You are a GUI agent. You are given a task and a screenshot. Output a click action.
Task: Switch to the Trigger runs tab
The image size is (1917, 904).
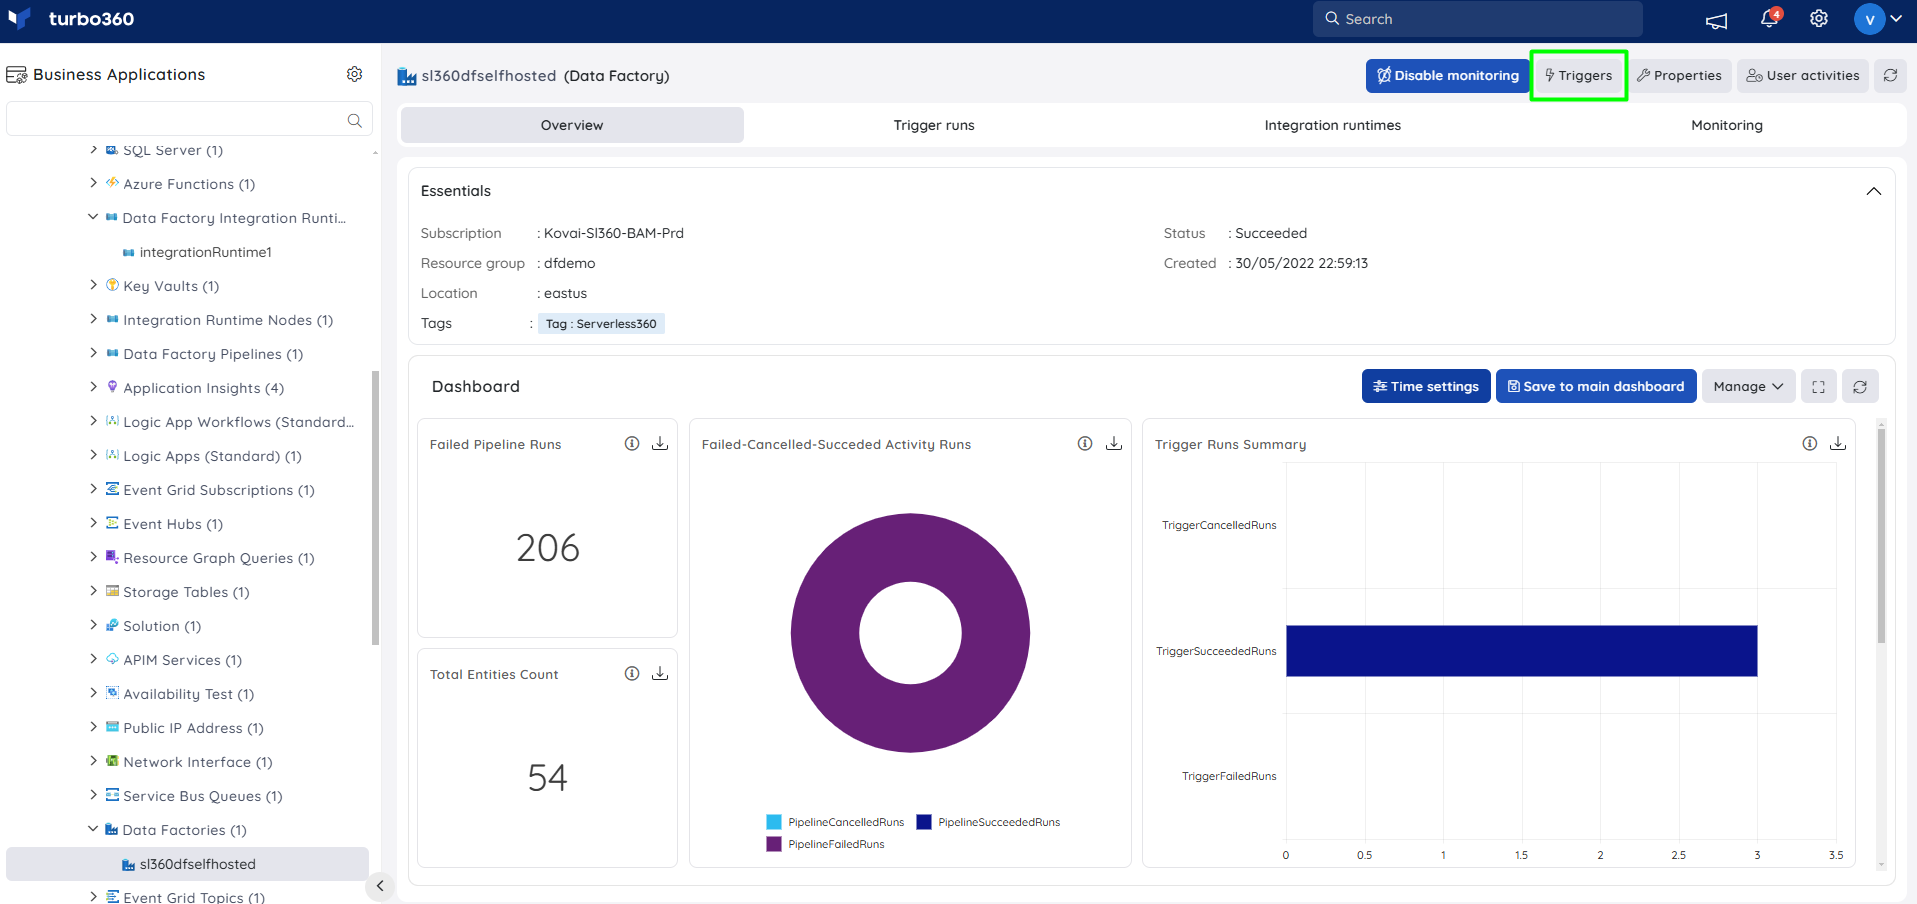tap(934, 125)
